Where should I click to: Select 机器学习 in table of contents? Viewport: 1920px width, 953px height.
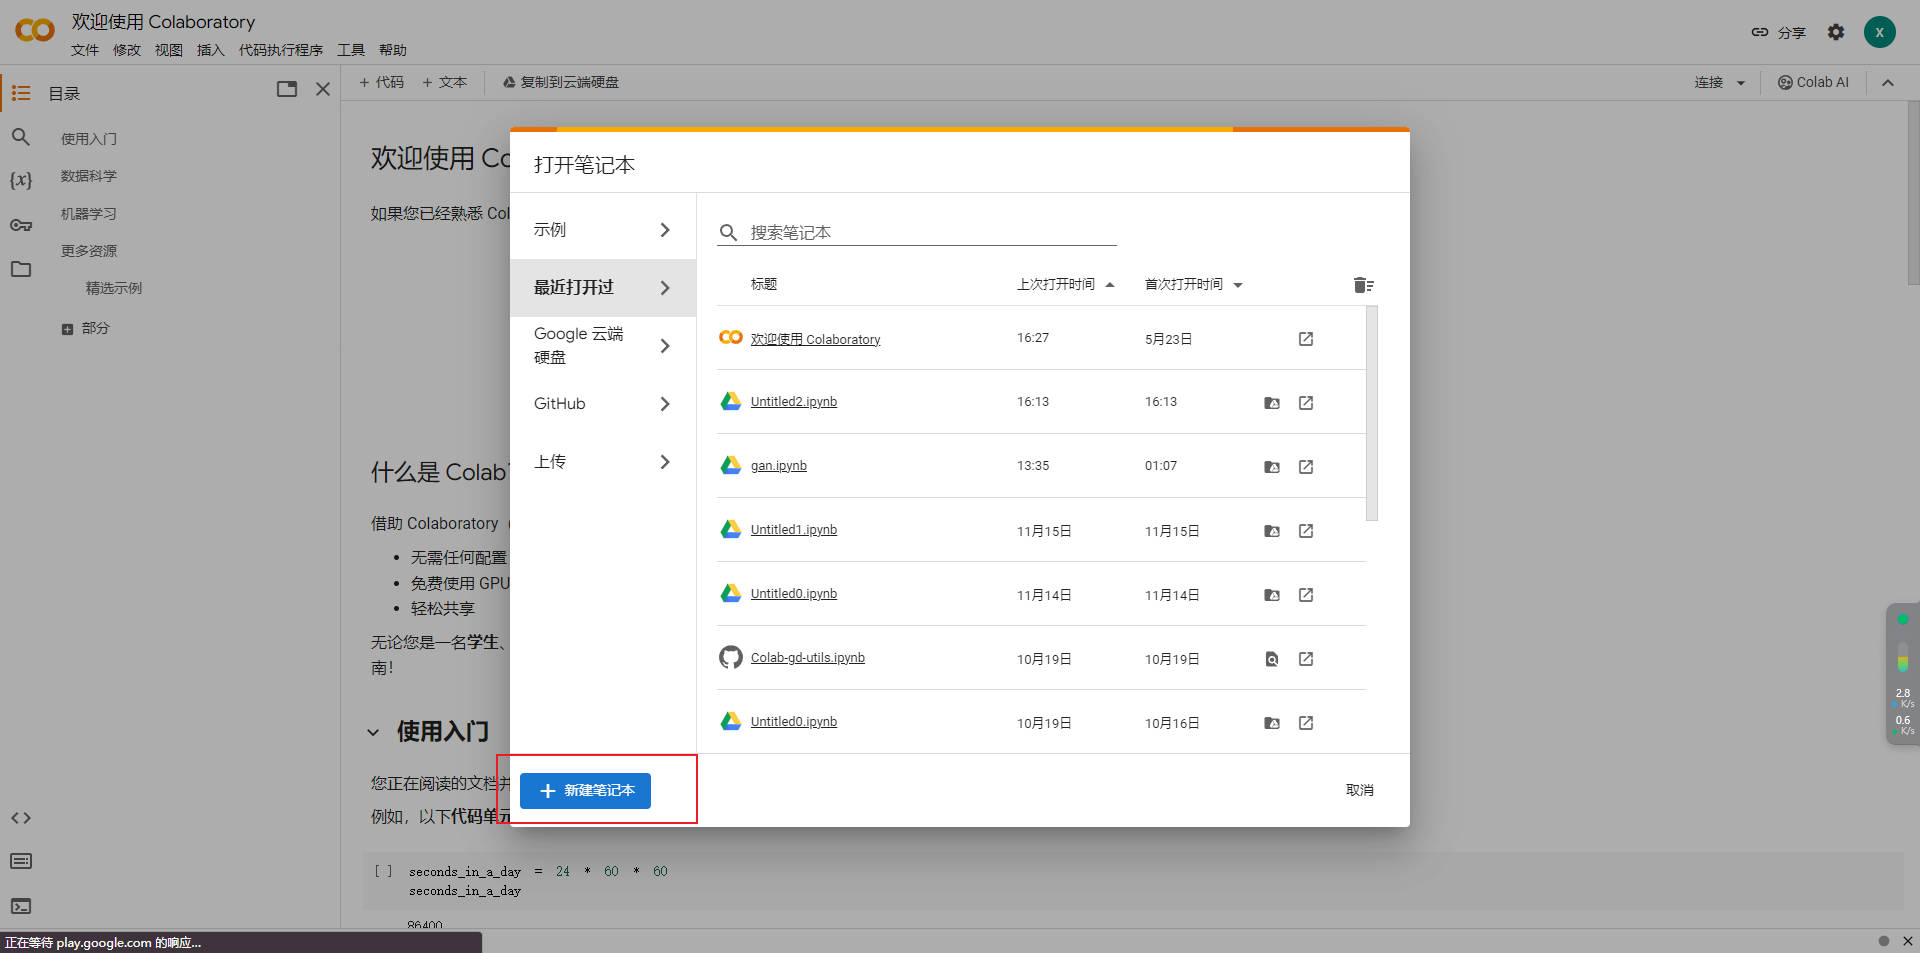[89, 214]
